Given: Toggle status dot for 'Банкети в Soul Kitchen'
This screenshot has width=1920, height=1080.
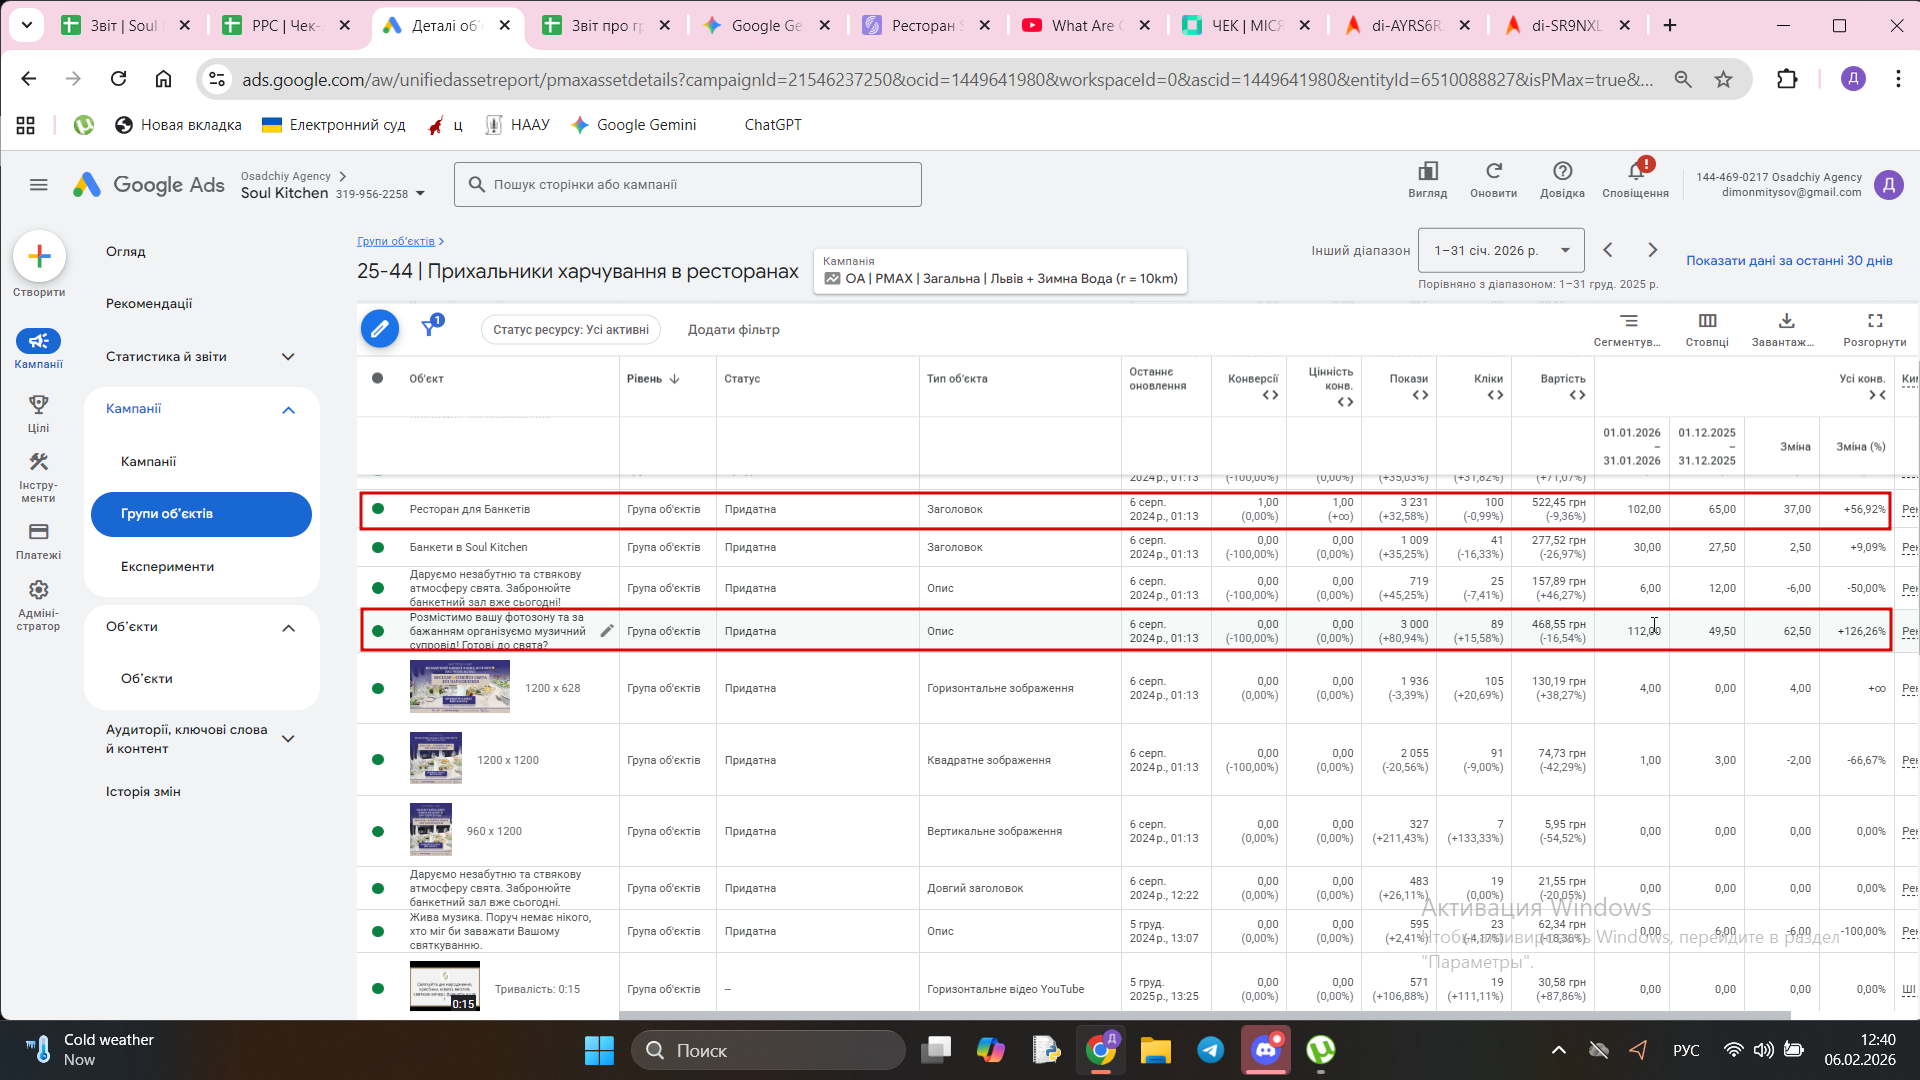Looking at the screenshot, I should (x=378, y=547).
